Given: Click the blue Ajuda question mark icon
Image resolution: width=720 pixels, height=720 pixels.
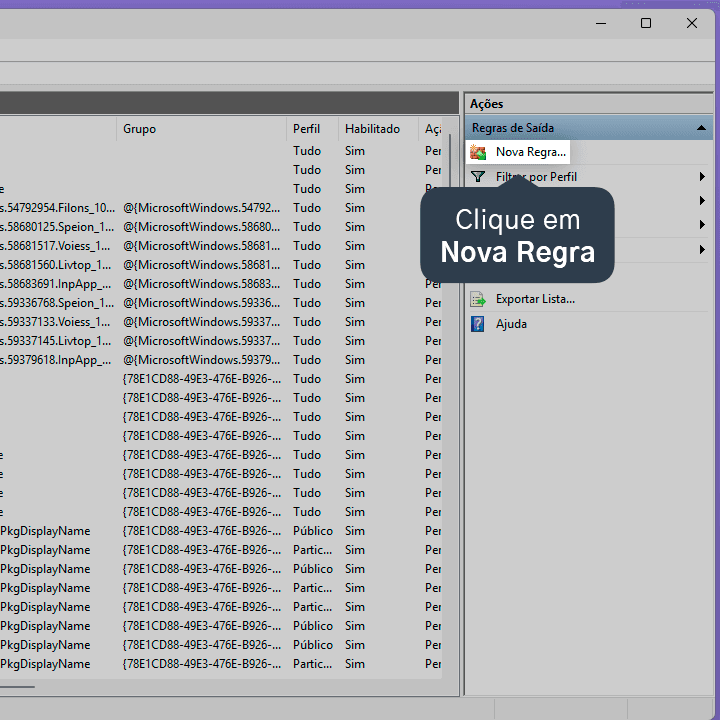Looking at the screenshot, I should [478, 324].
